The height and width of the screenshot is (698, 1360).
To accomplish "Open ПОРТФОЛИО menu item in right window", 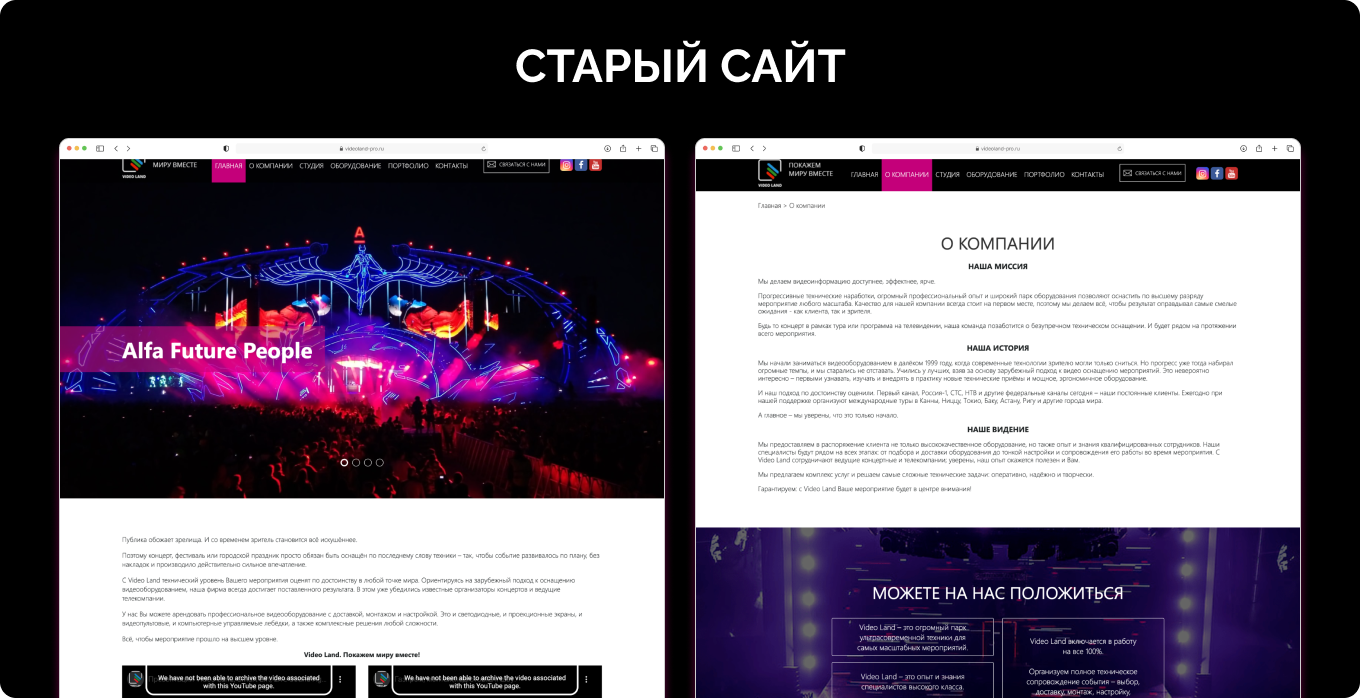I will (x=1044, y=174).
